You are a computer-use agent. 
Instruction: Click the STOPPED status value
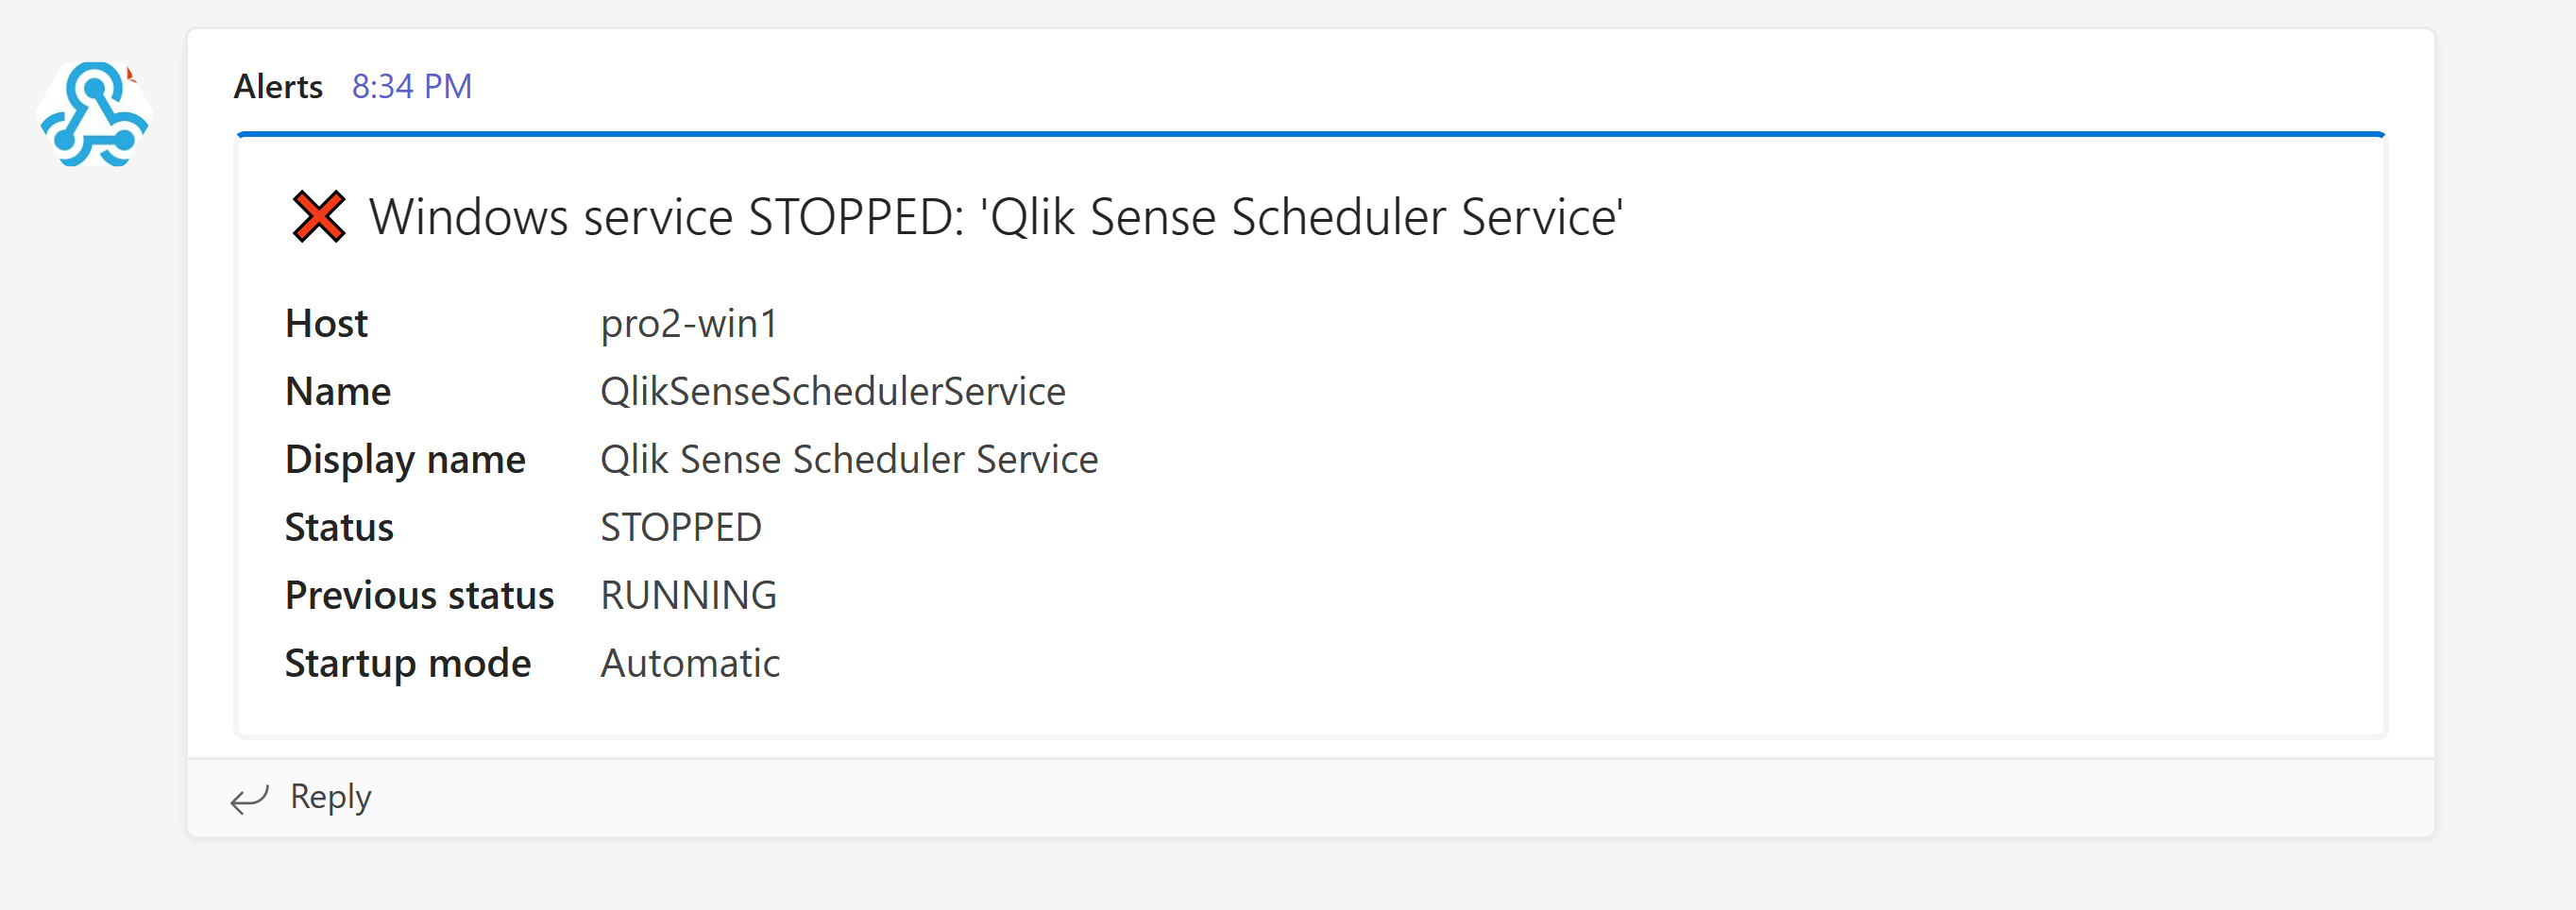click(x=680, y=528)
